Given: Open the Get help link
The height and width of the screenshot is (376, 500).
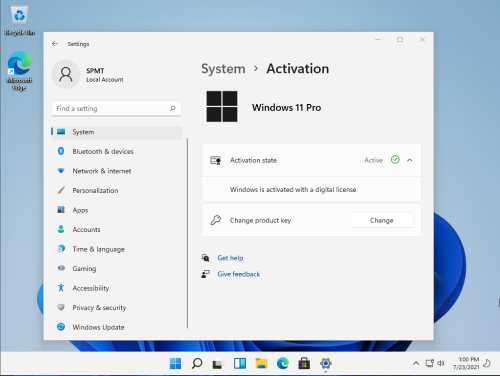Looking at the screenshot, I should pyautogui.click(x=230, y=258).
